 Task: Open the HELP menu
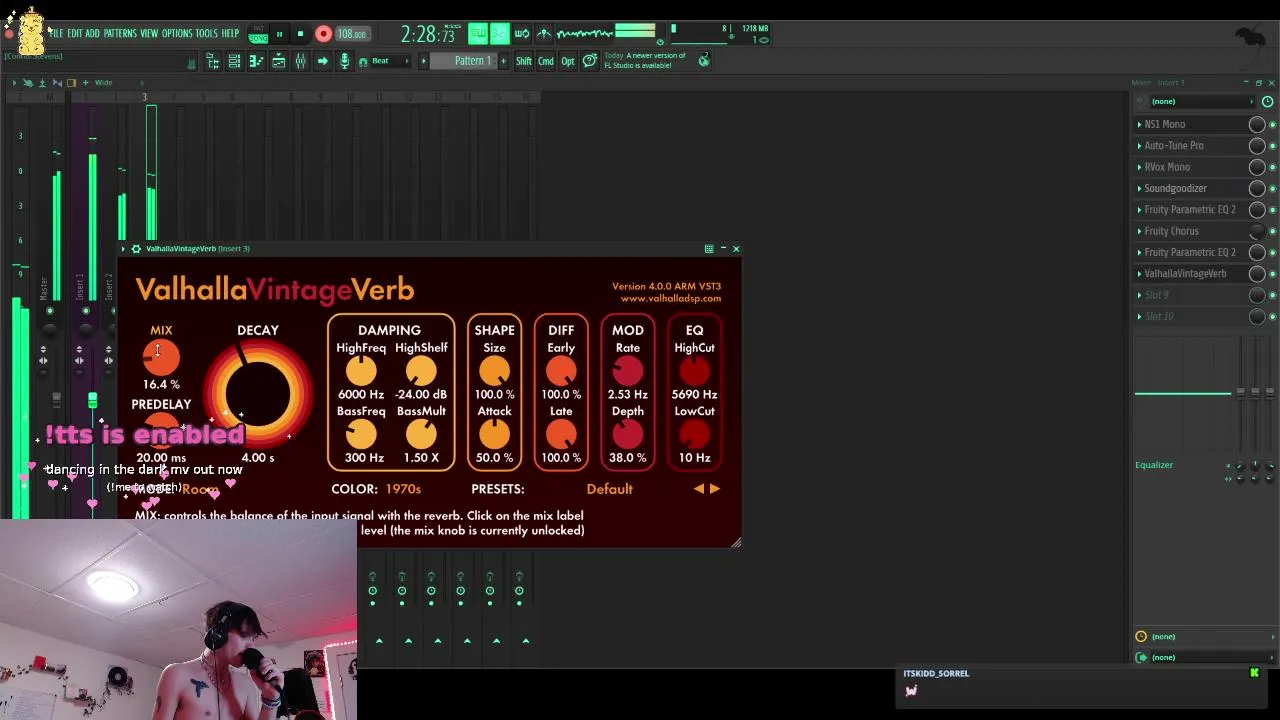click(x=230, y=34)
